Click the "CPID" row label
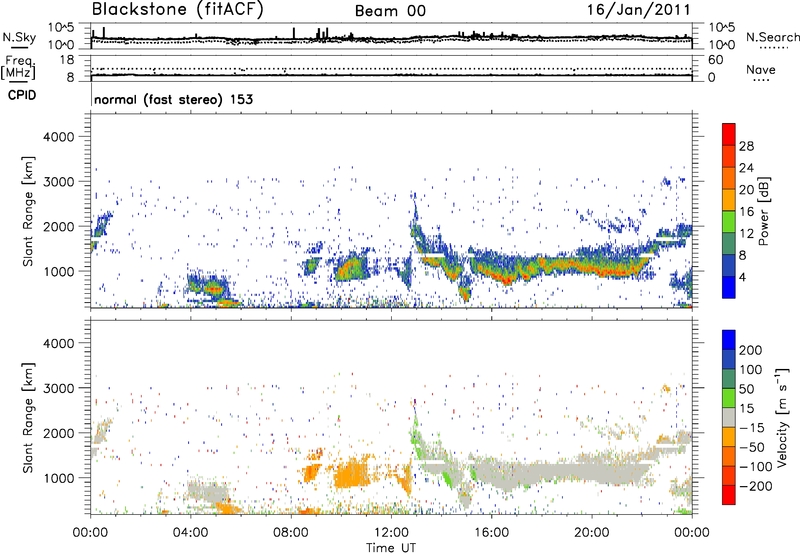Screen dimensions: 800x554 point(22,95)
